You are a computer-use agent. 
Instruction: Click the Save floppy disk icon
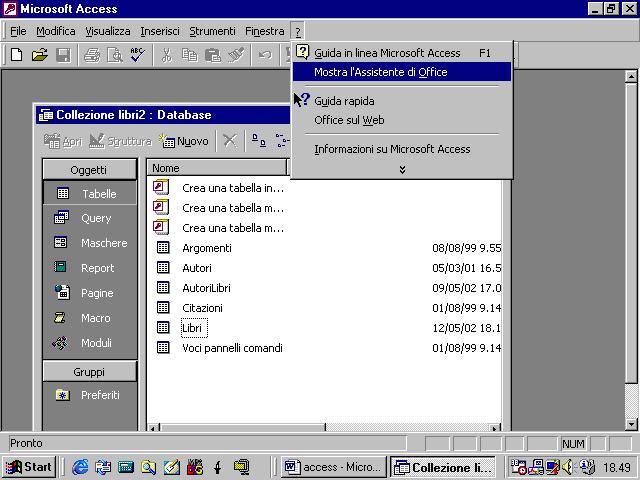(x=63, y=55)
